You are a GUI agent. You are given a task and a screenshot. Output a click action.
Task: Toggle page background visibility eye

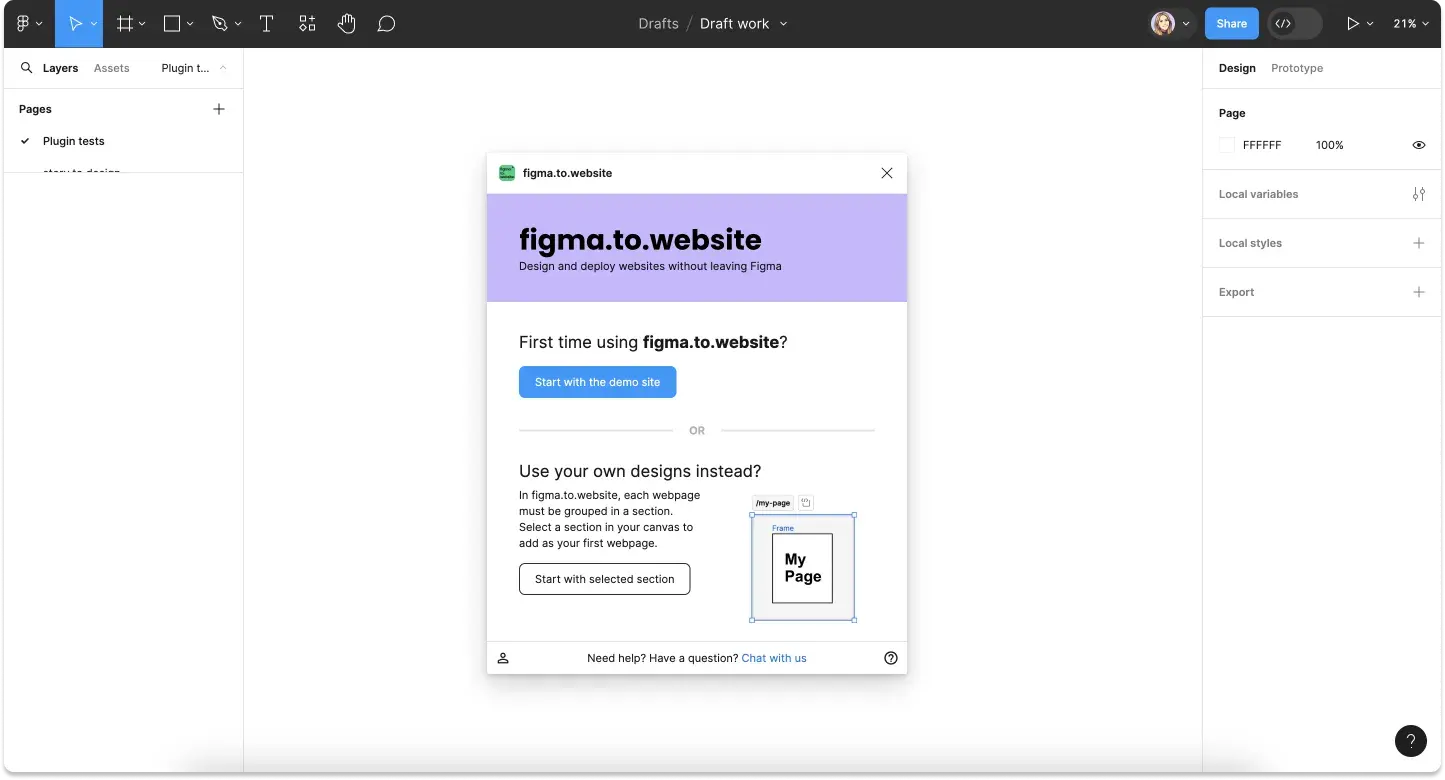point(1418,145)
